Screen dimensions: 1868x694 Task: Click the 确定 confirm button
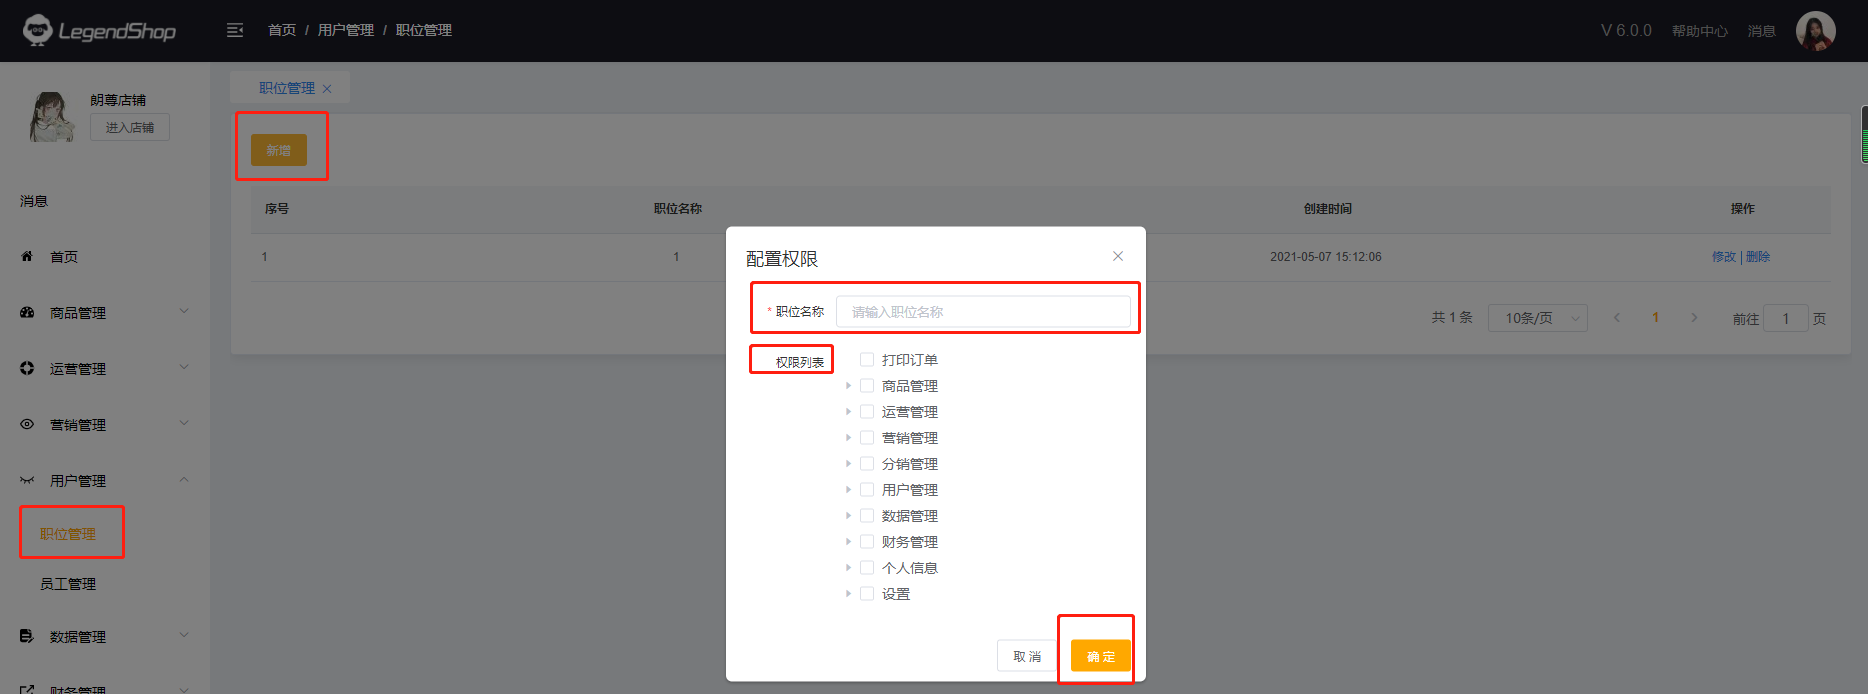pos(1100,656)
